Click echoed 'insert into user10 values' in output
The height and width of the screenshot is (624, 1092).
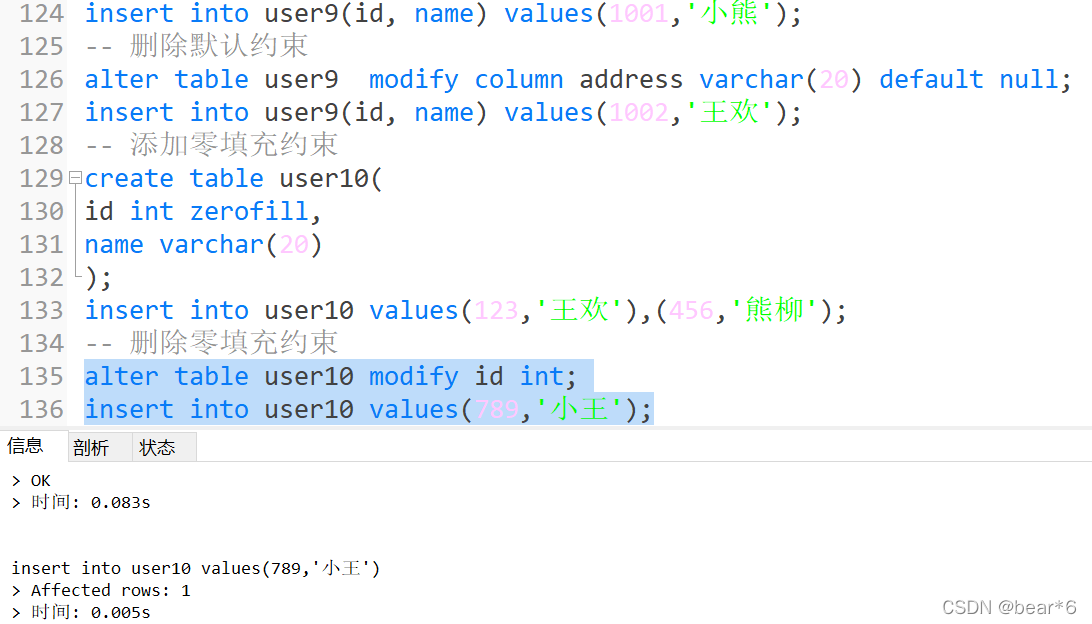point(196,568)
